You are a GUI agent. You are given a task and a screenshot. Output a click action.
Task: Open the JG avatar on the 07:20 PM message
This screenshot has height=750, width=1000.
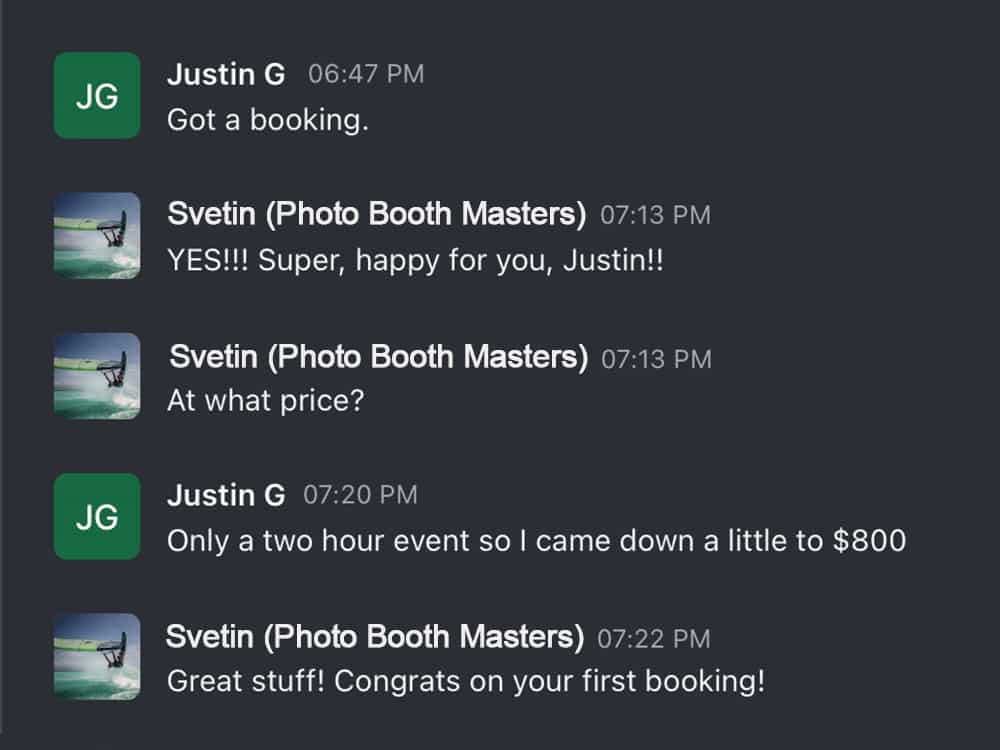pyautogui.click(x=97, y=517)
